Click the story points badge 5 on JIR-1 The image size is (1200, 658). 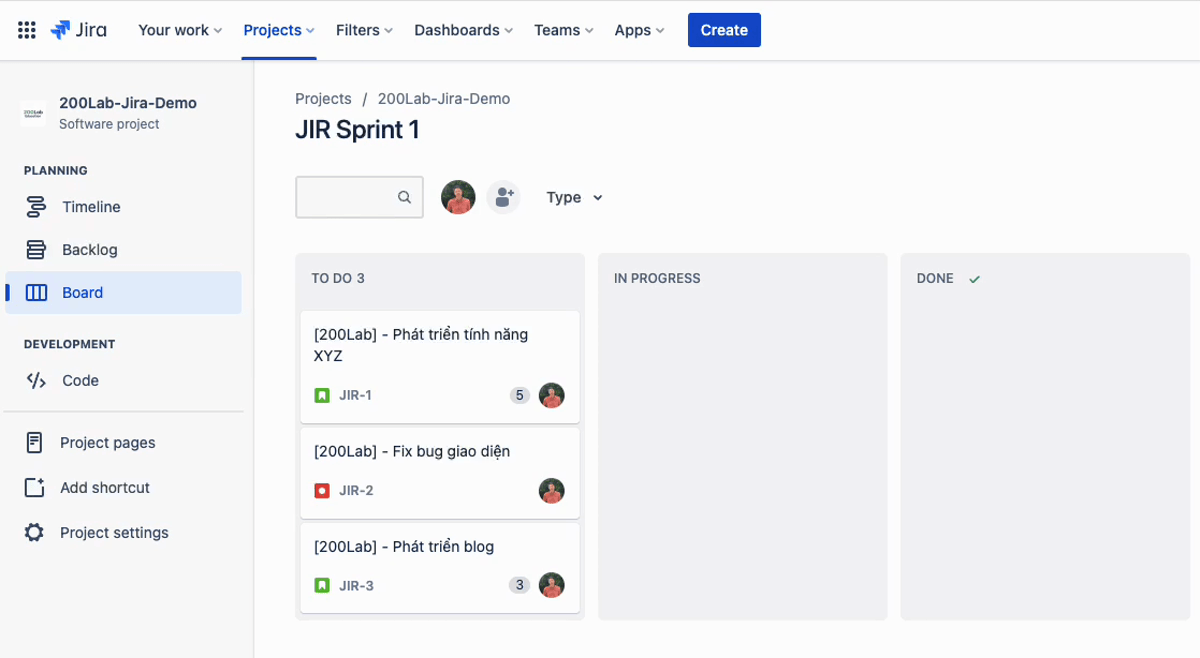[519, 395]
